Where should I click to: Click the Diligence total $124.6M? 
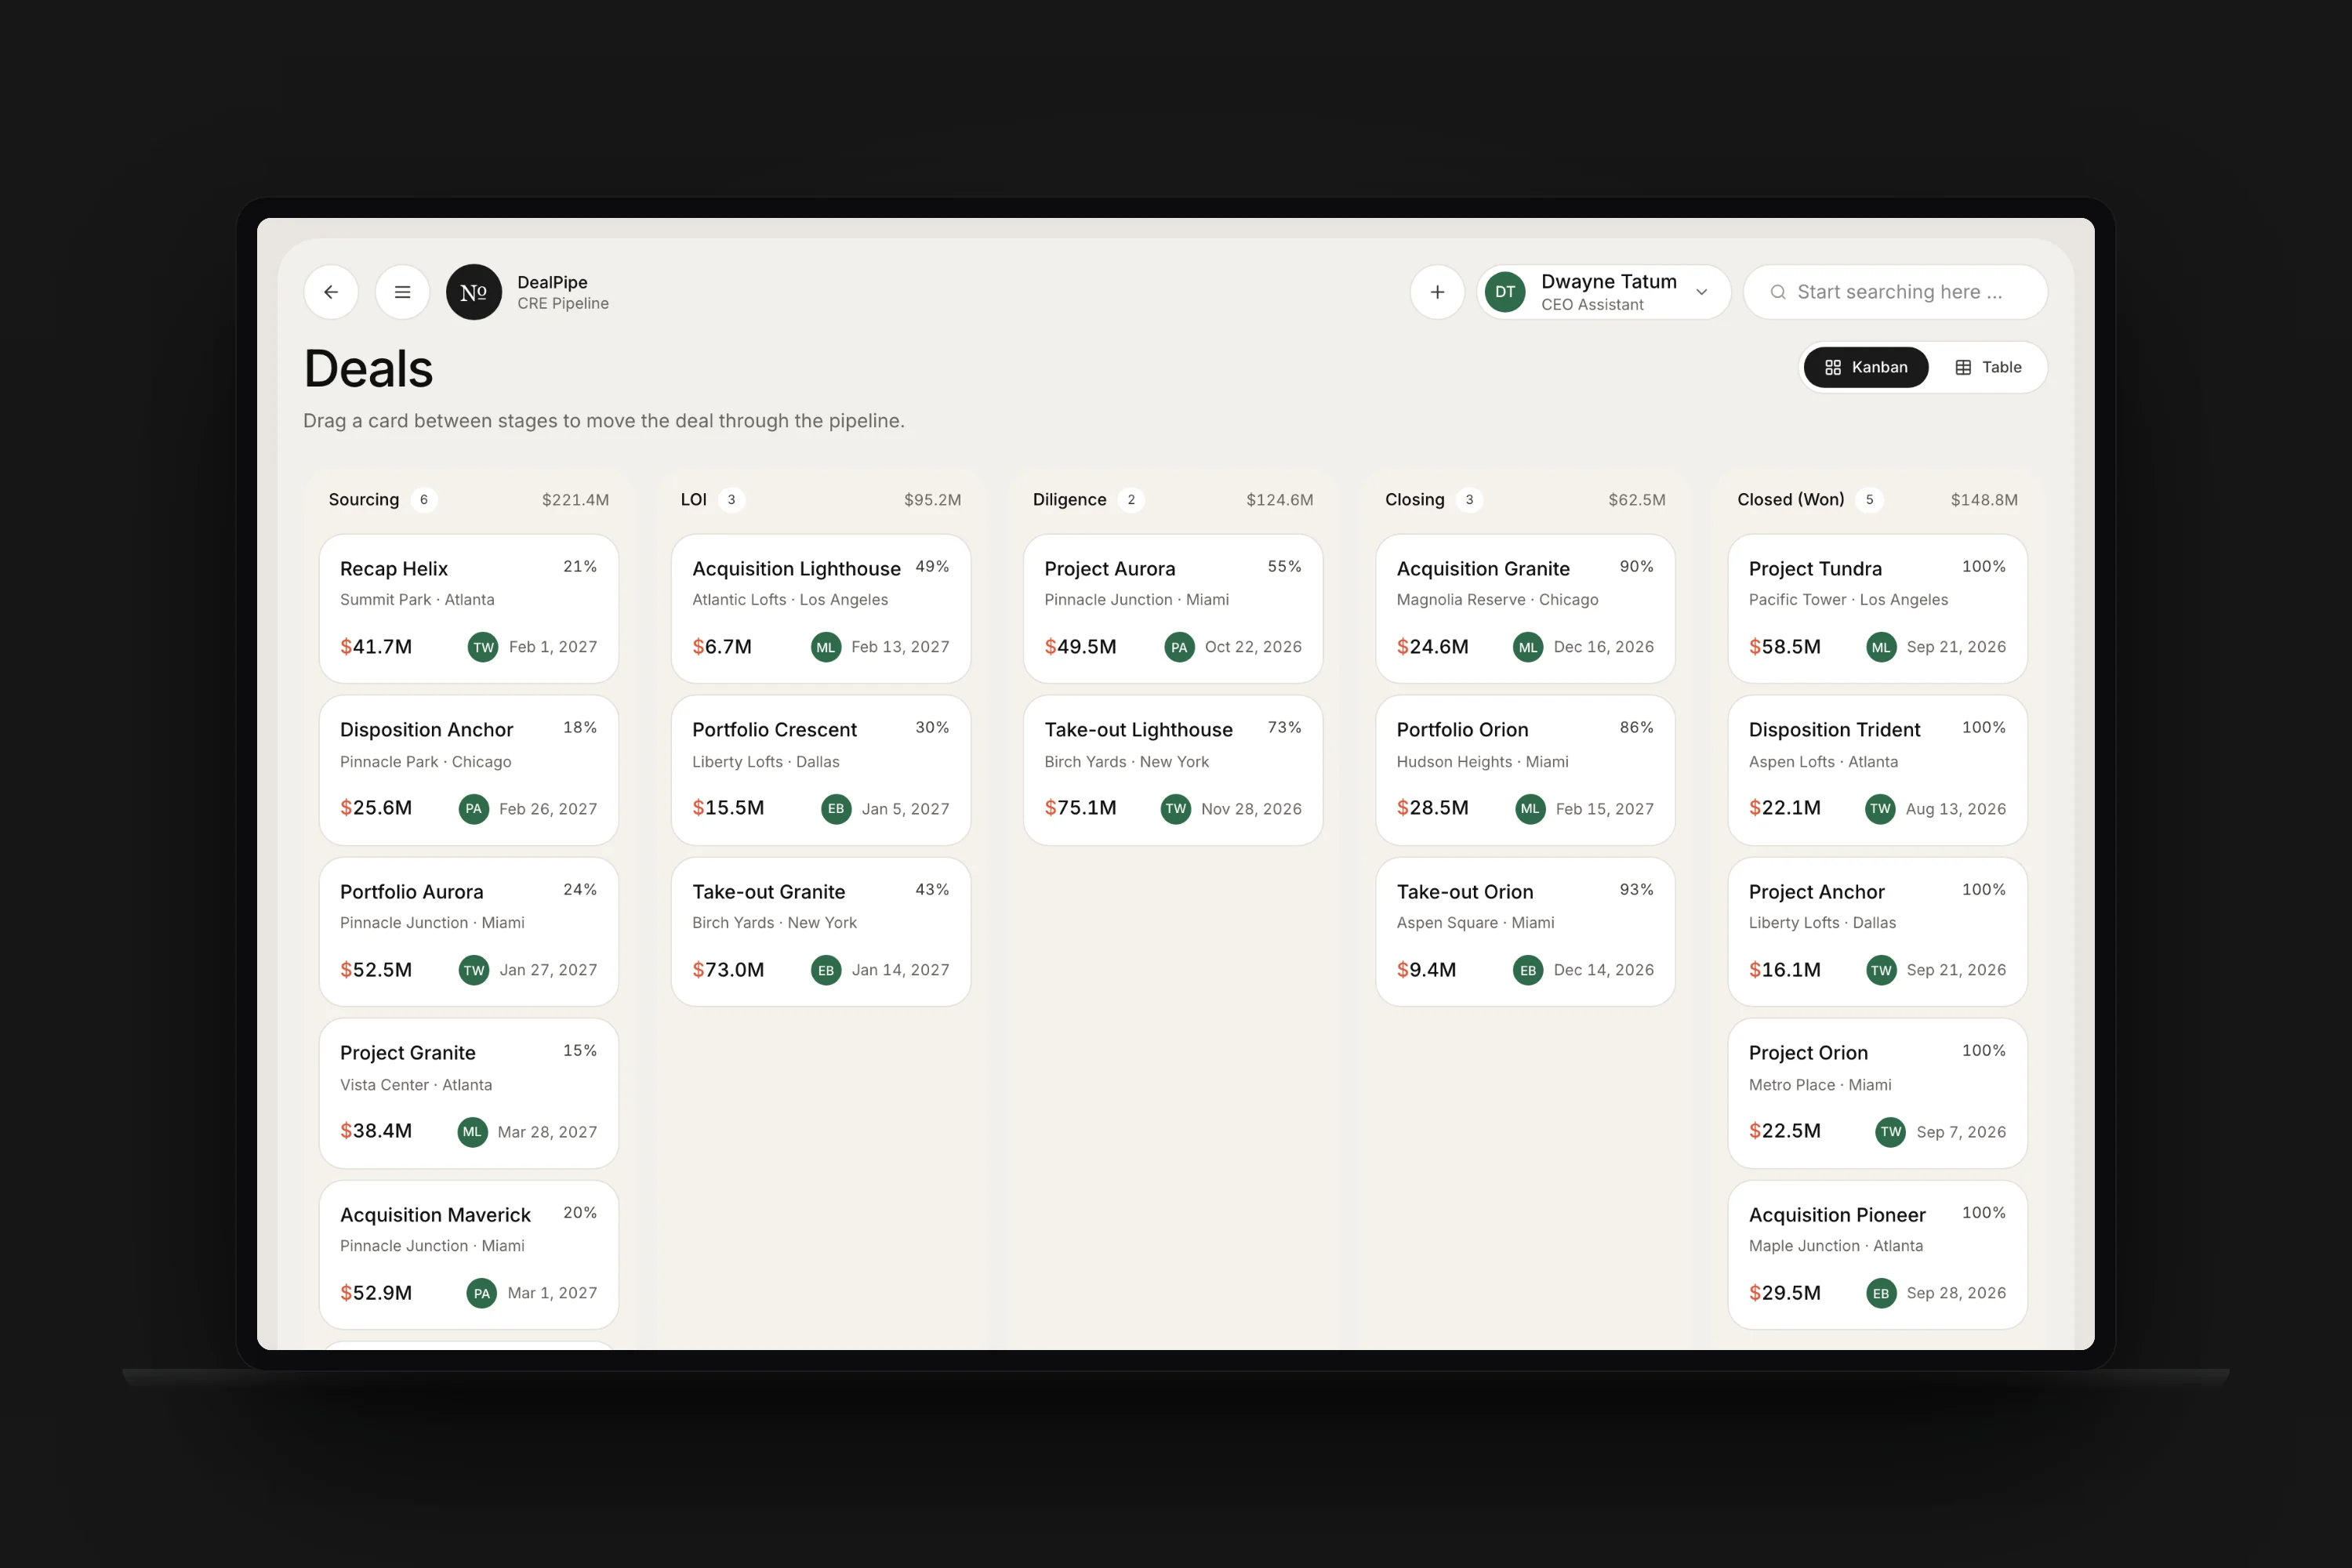coord(1279,499)
